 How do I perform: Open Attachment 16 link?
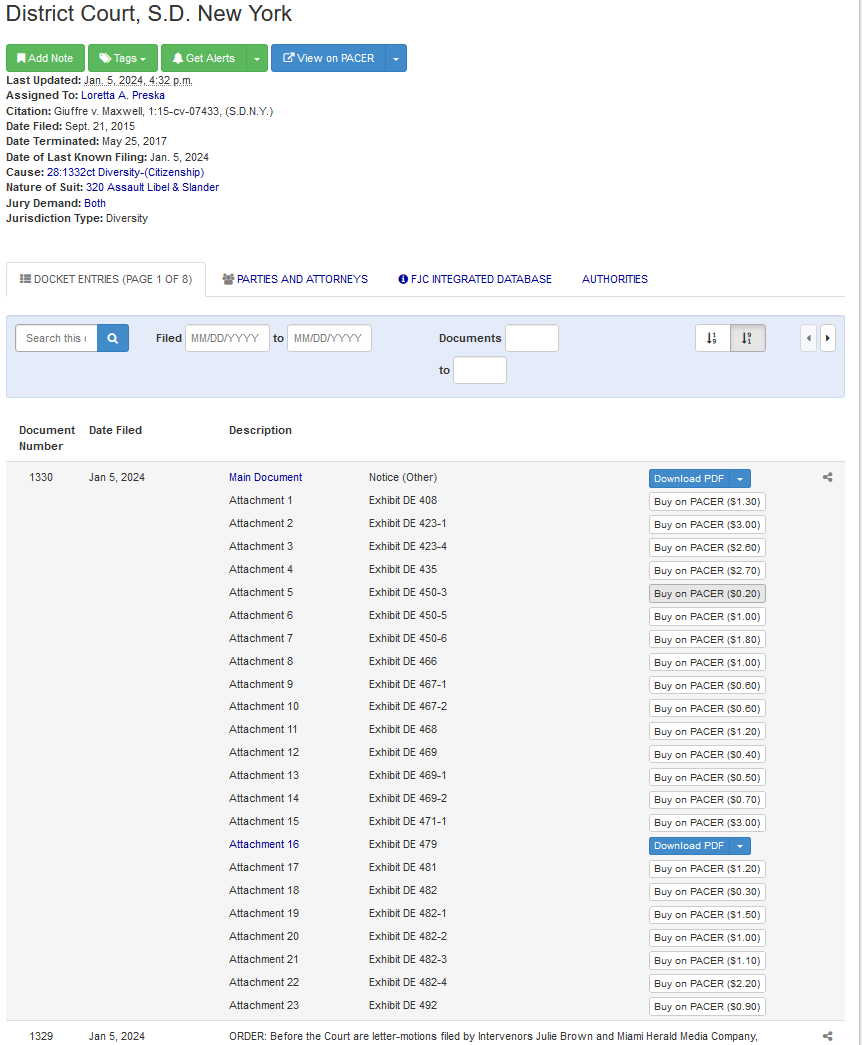tap(264, 844)
